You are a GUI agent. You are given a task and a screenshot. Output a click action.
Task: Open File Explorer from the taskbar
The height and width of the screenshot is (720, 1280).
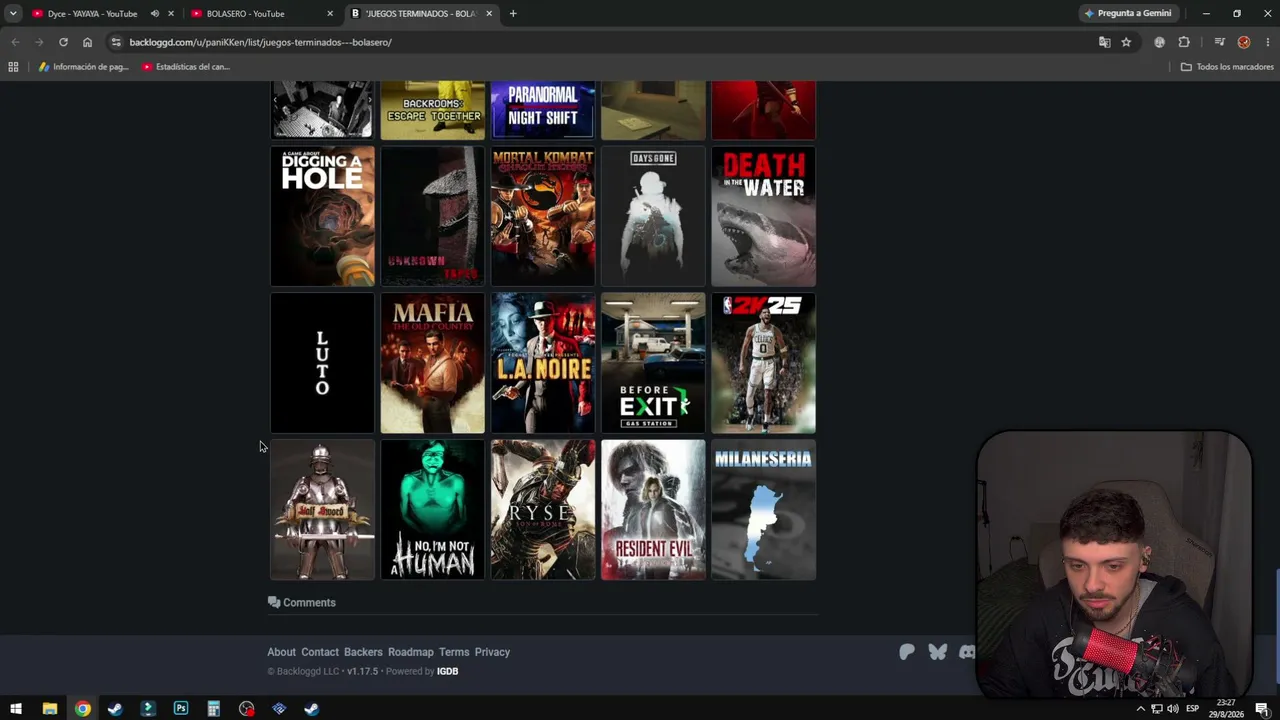50,709
